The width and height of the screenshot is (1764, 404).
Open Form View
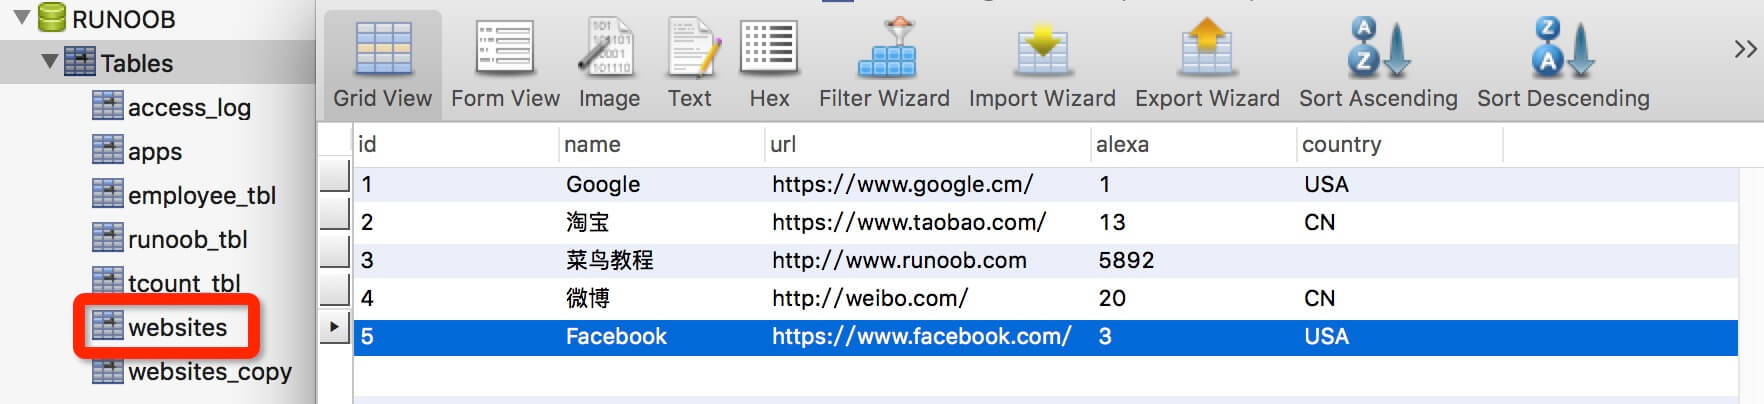(x=505, y=64)
